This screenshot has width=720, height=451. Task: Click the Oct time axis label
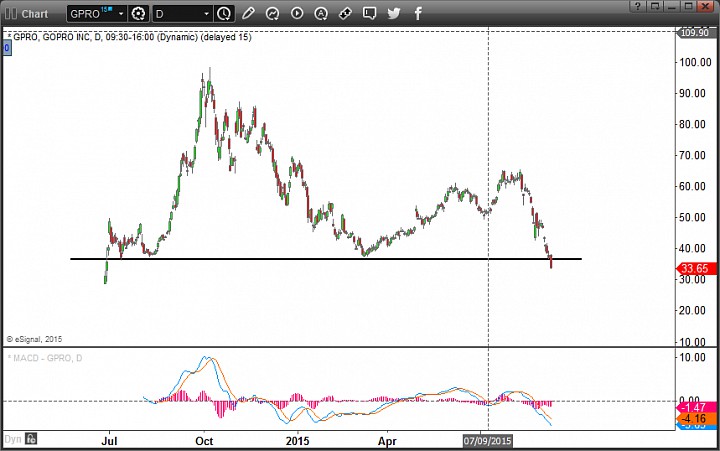point(204,441)
